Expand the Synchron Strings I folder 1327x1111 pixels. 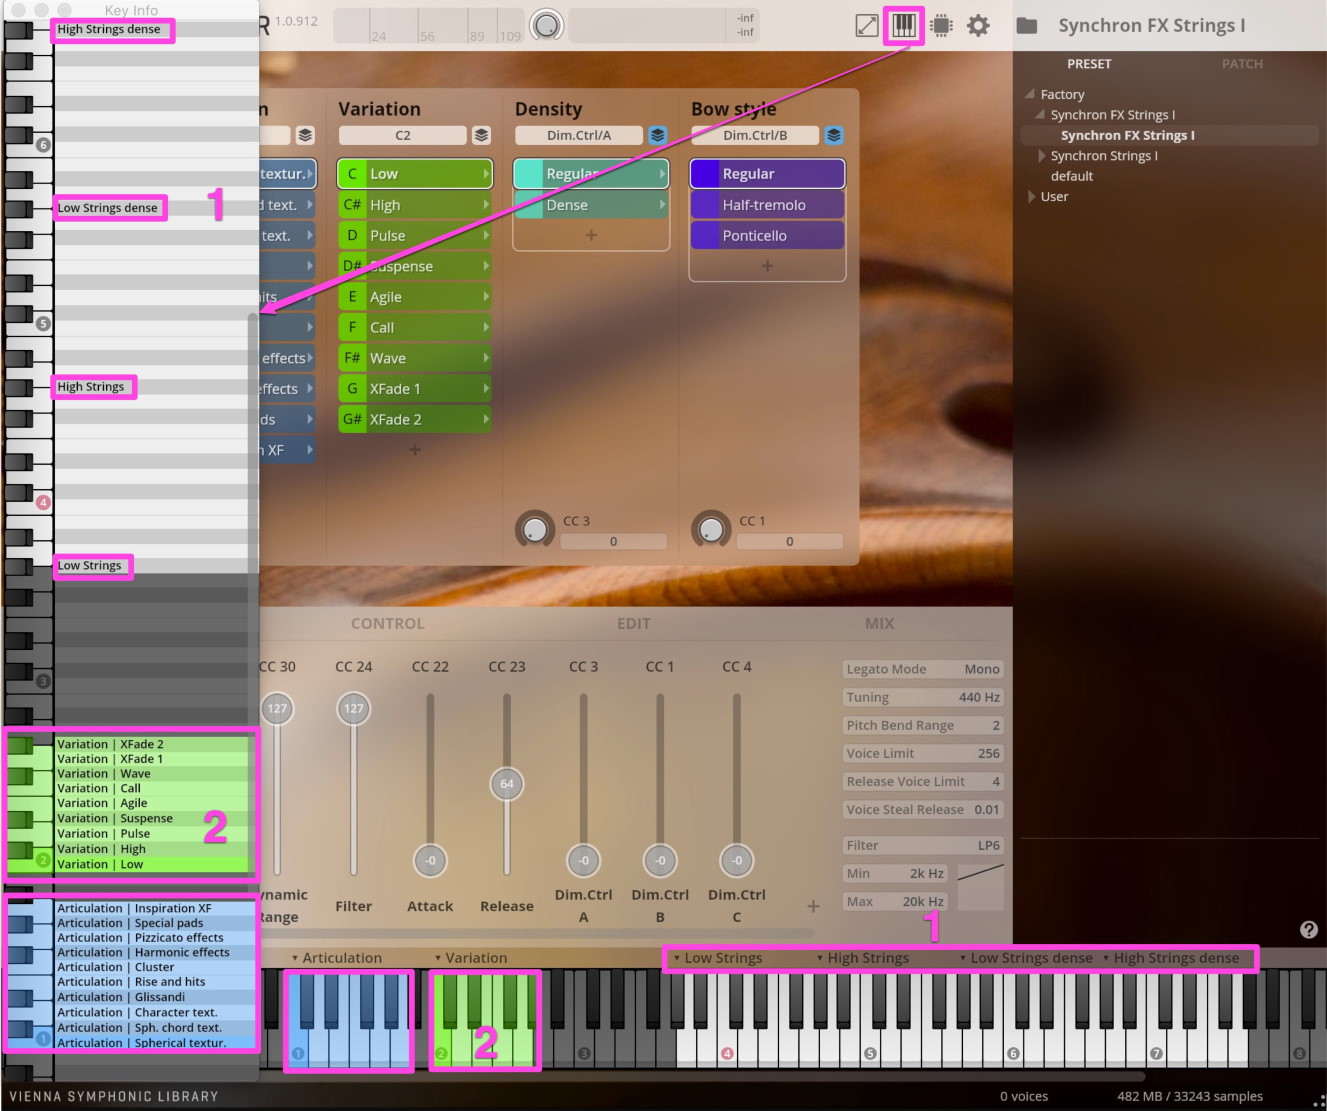coord(1041,156)
